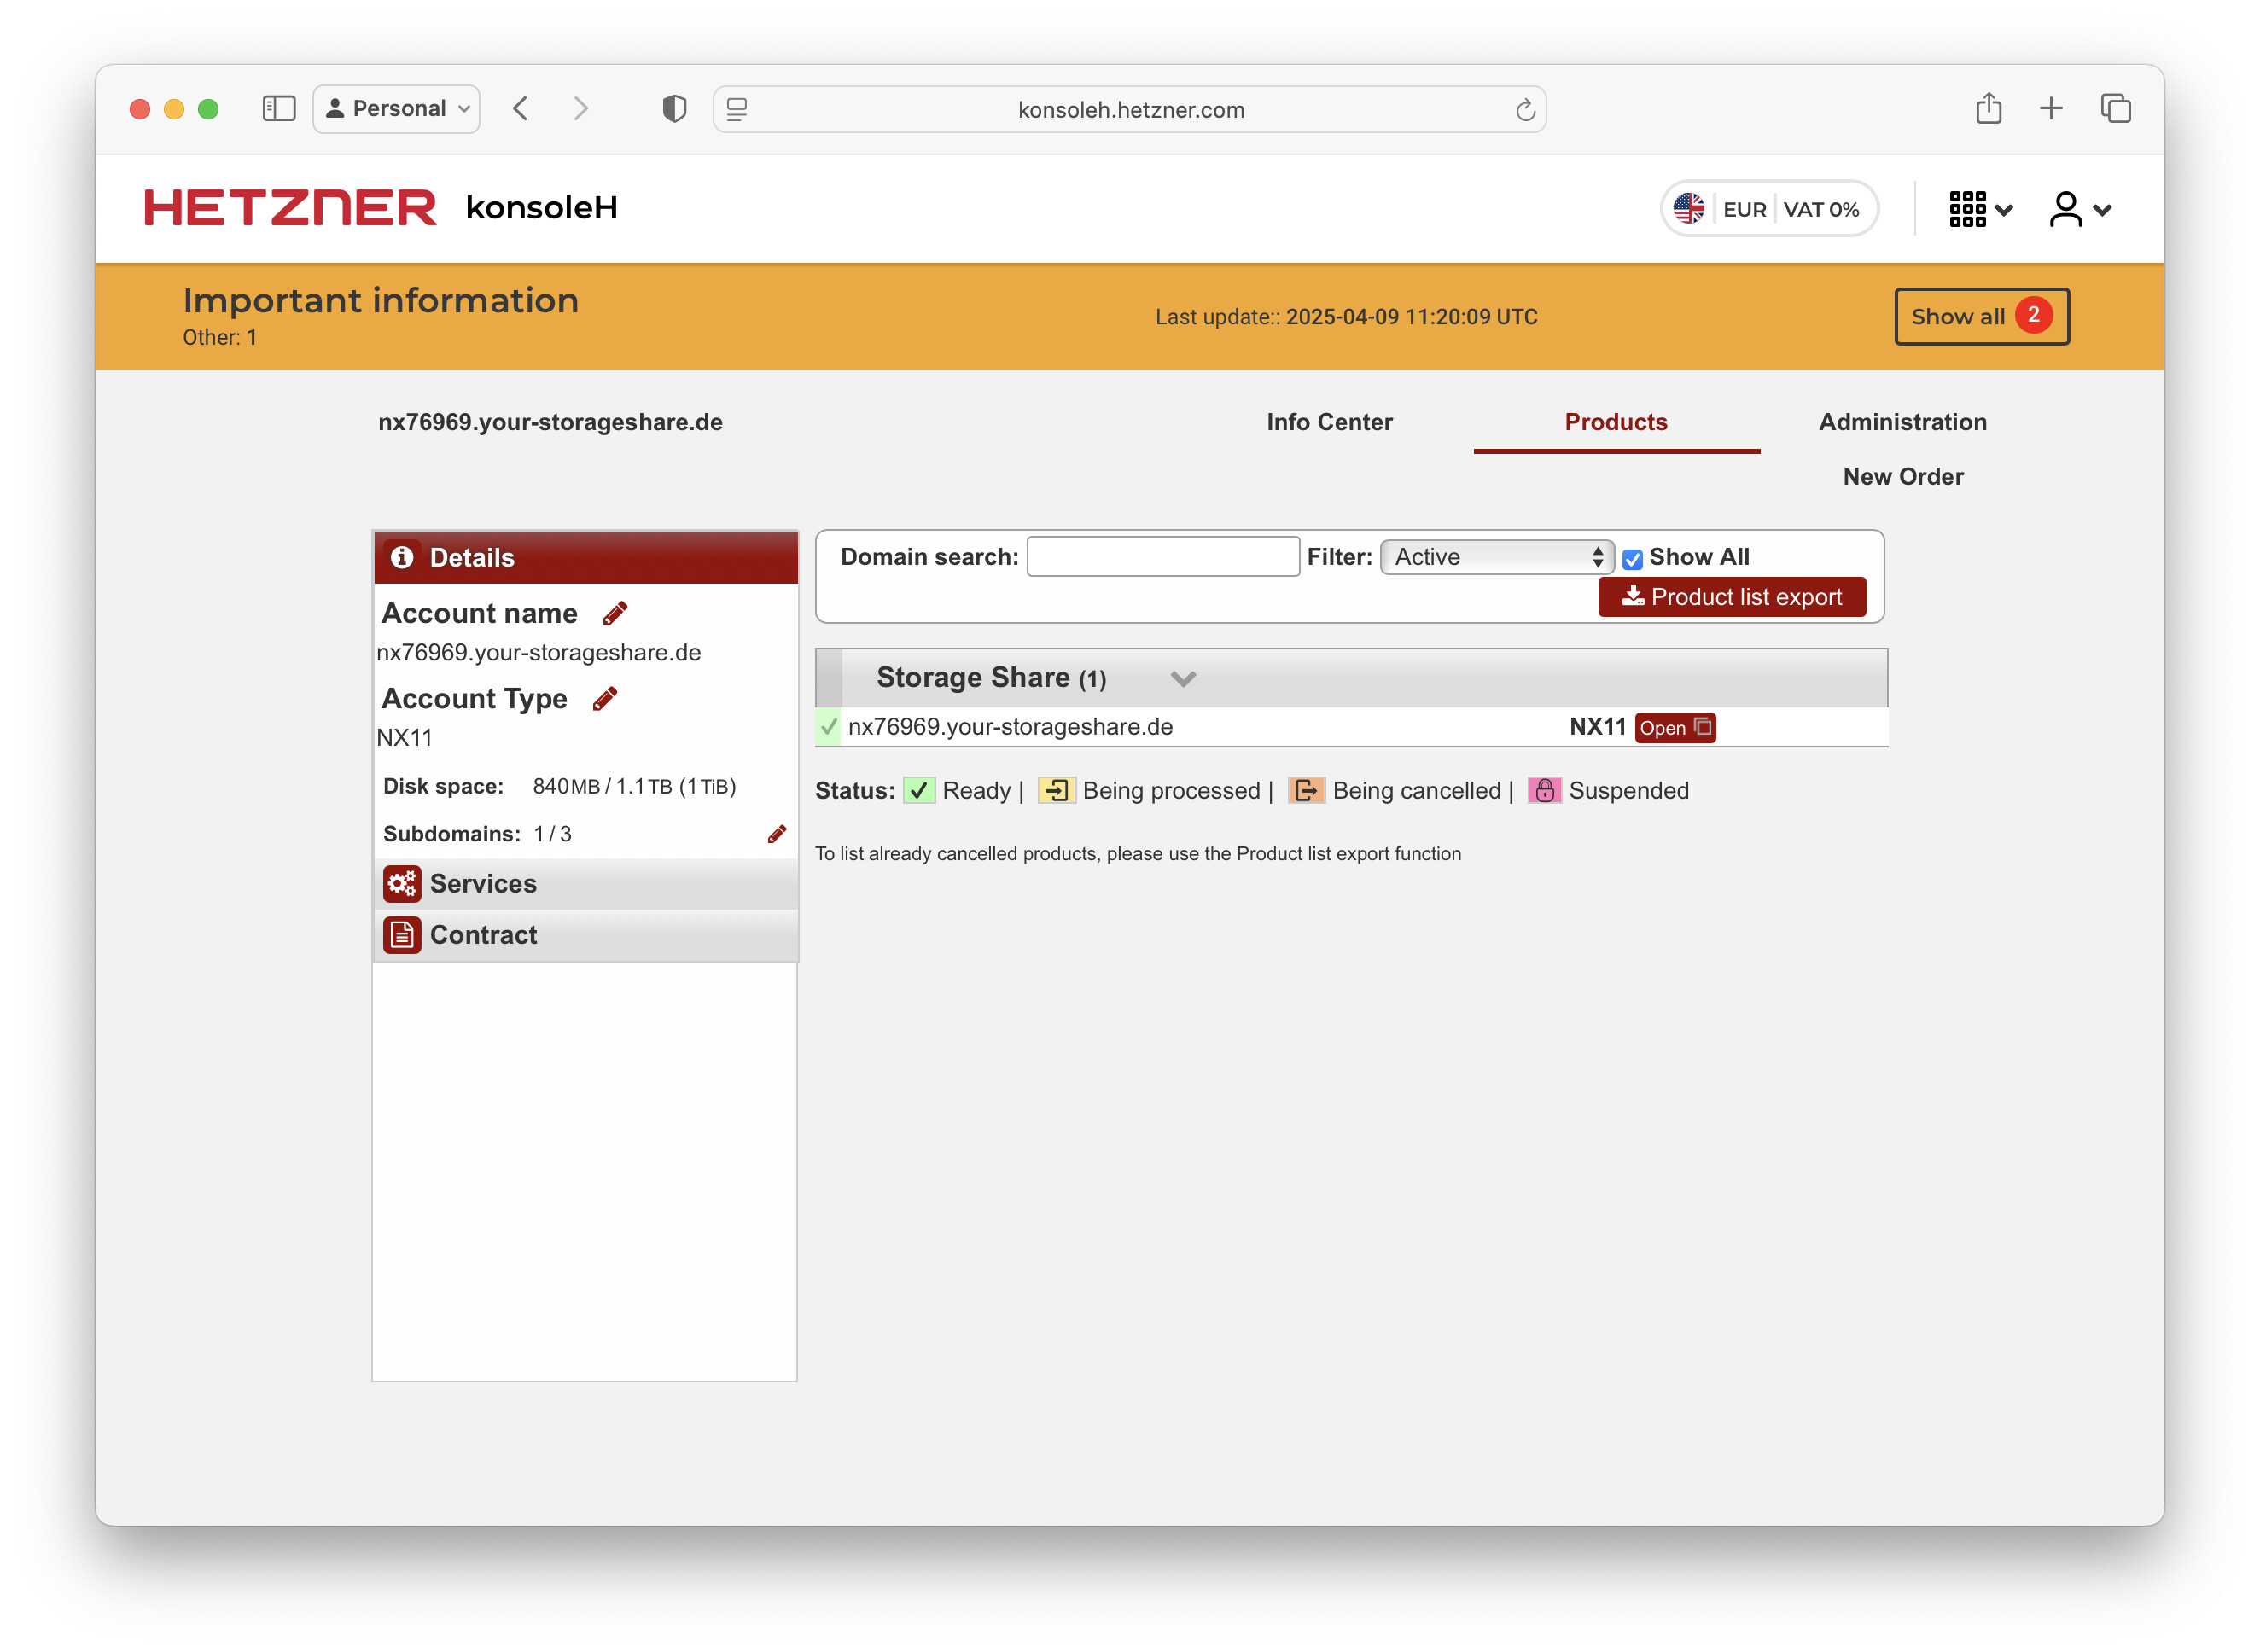This screenshot has width=2260, height=1652.
Task: Toggle the Show All checkbox
Action: pyautogui.click(x=1632, y=559)
